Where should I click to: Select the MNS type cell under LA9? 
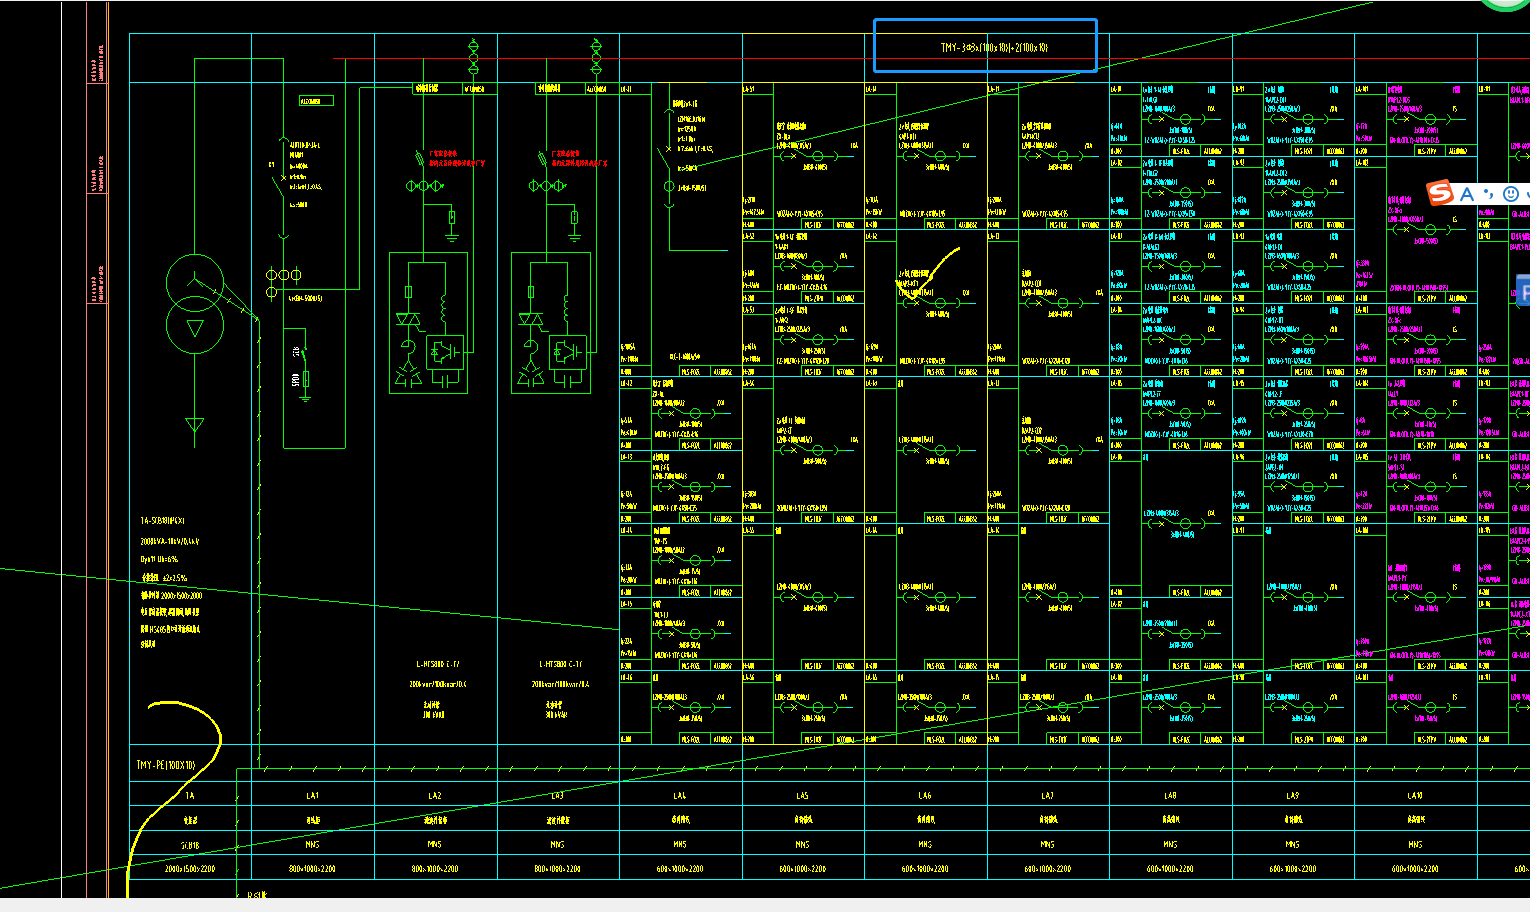(x=1292, y=845)
